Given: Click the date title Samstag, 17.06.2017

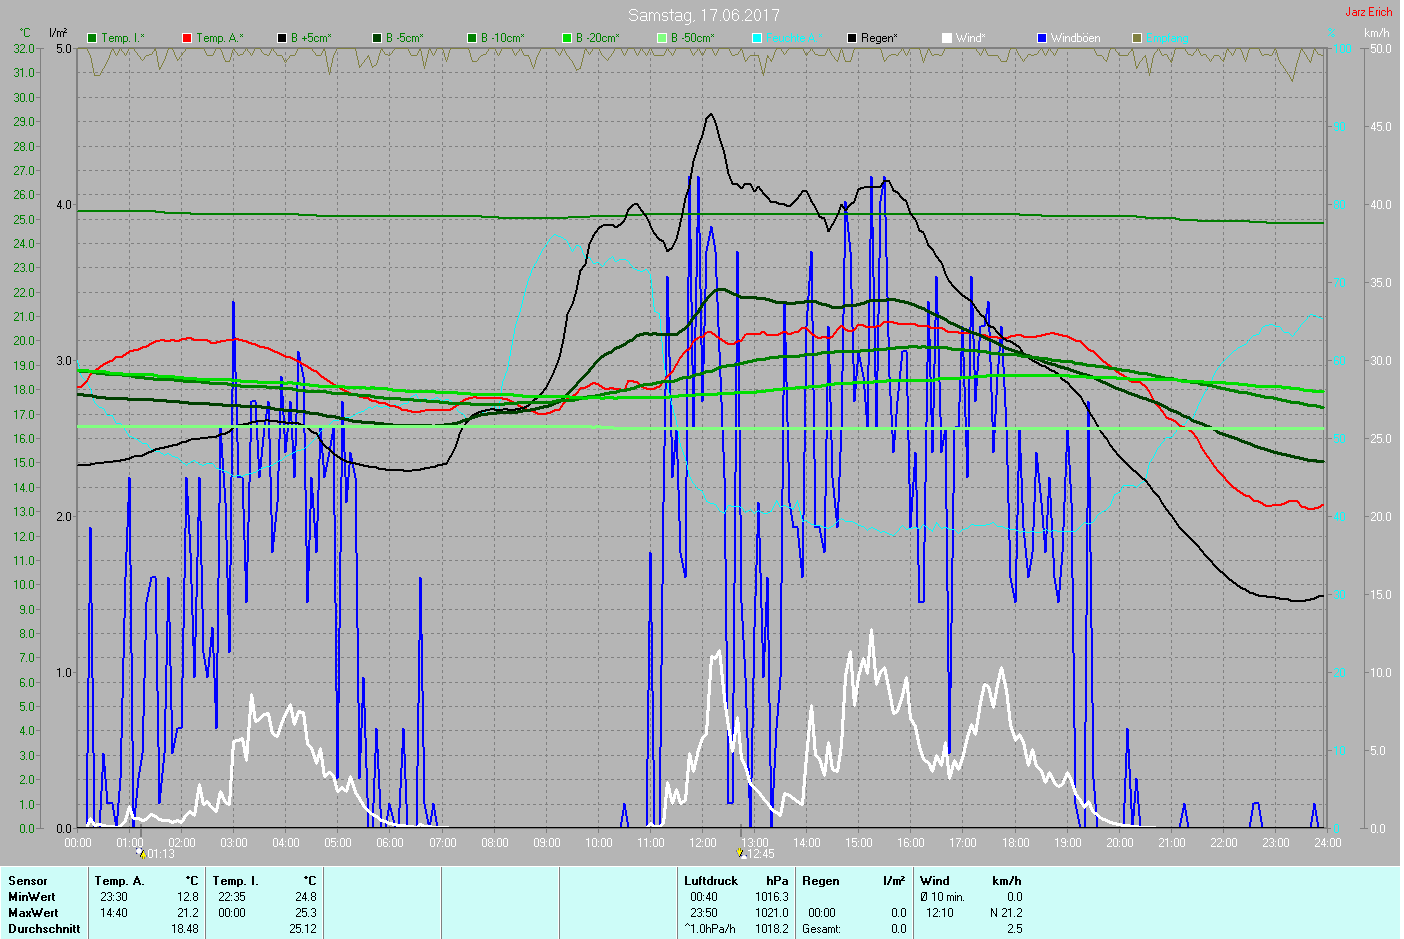Looking at the screenshot, I should (703, 15).
